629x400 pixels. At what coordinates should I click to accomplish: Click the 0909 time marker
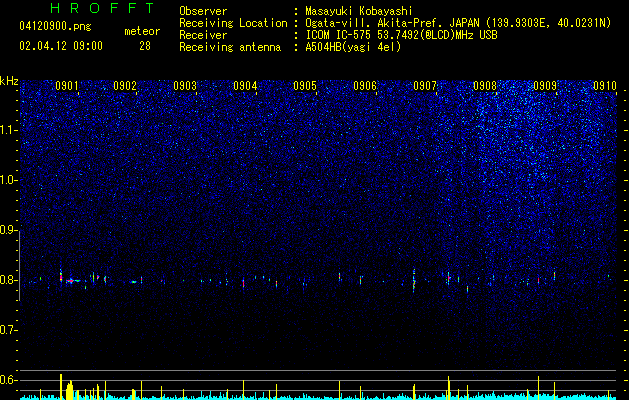[545, 86]
